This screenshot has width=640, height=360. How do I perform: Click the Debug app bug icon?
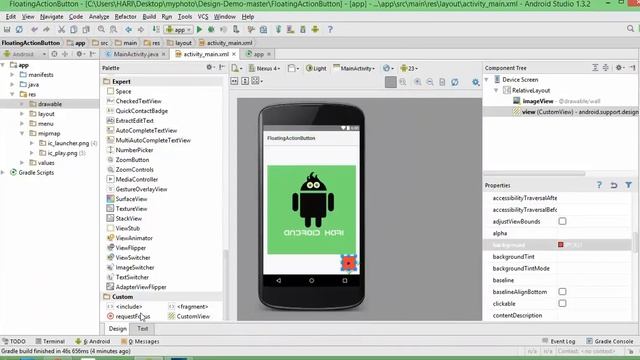click(x=211, y=29)
